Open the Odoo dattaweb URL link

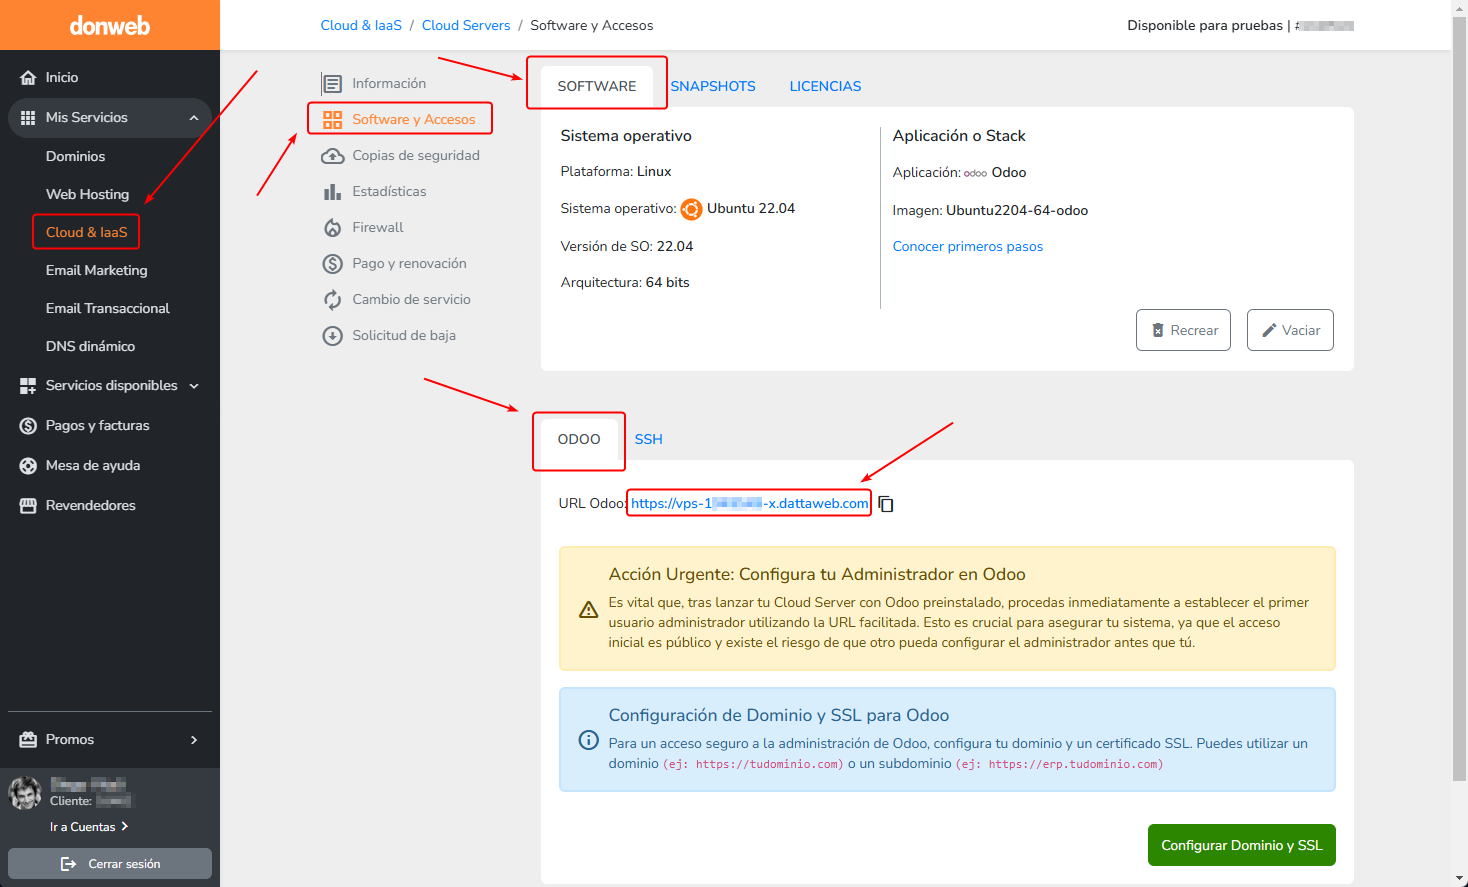(749, 503)
